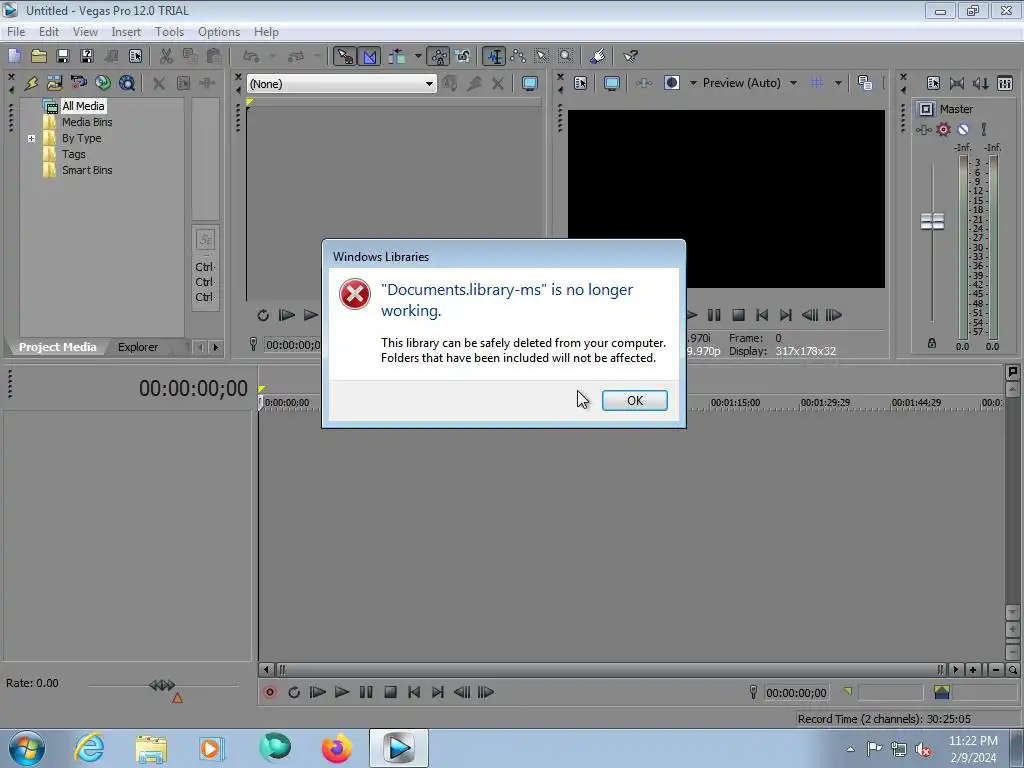This screenshot has width=1024, height=768.
Task: Open the Split Screen View dropdown arrow
Action: (x=693, y=83)
